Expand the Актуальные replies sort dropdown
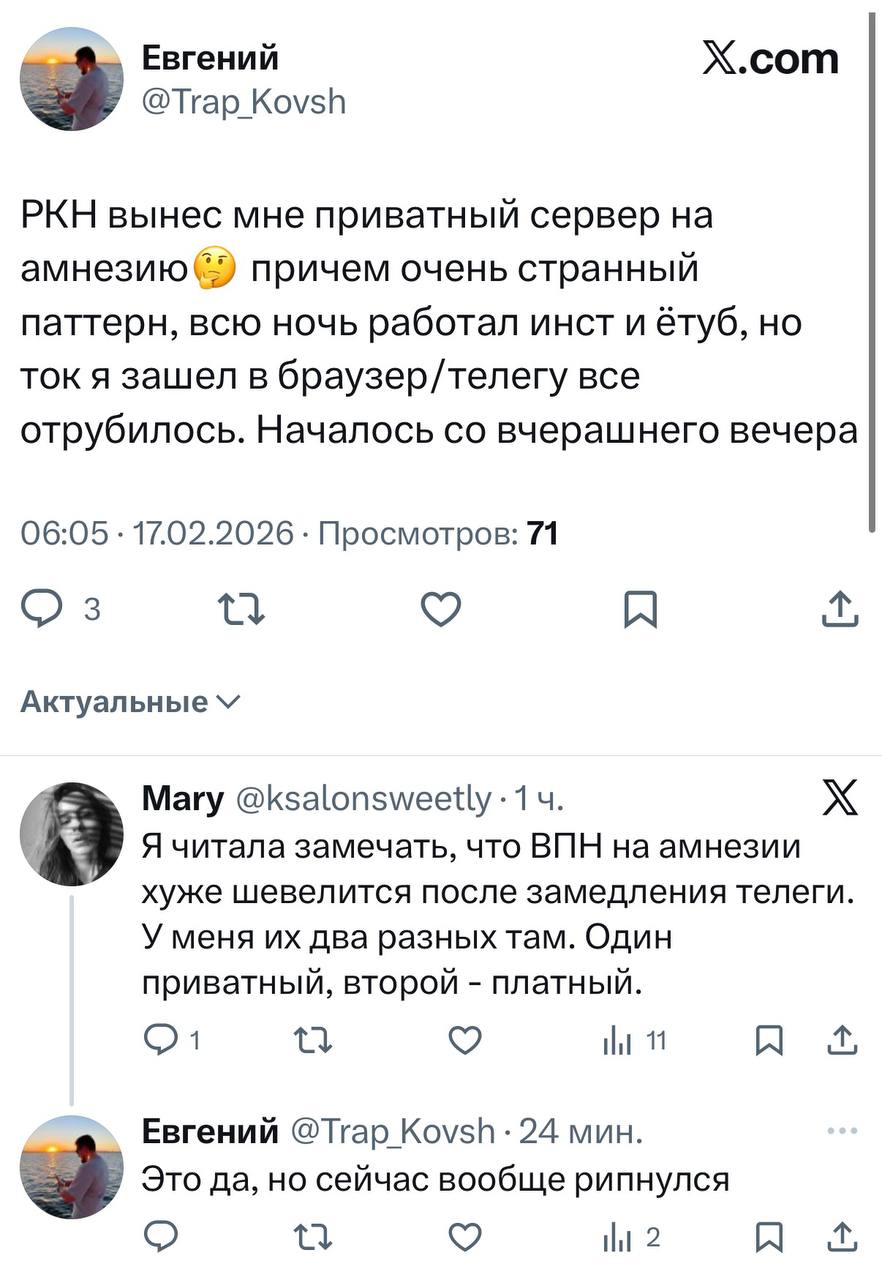 tap(130, 702)
